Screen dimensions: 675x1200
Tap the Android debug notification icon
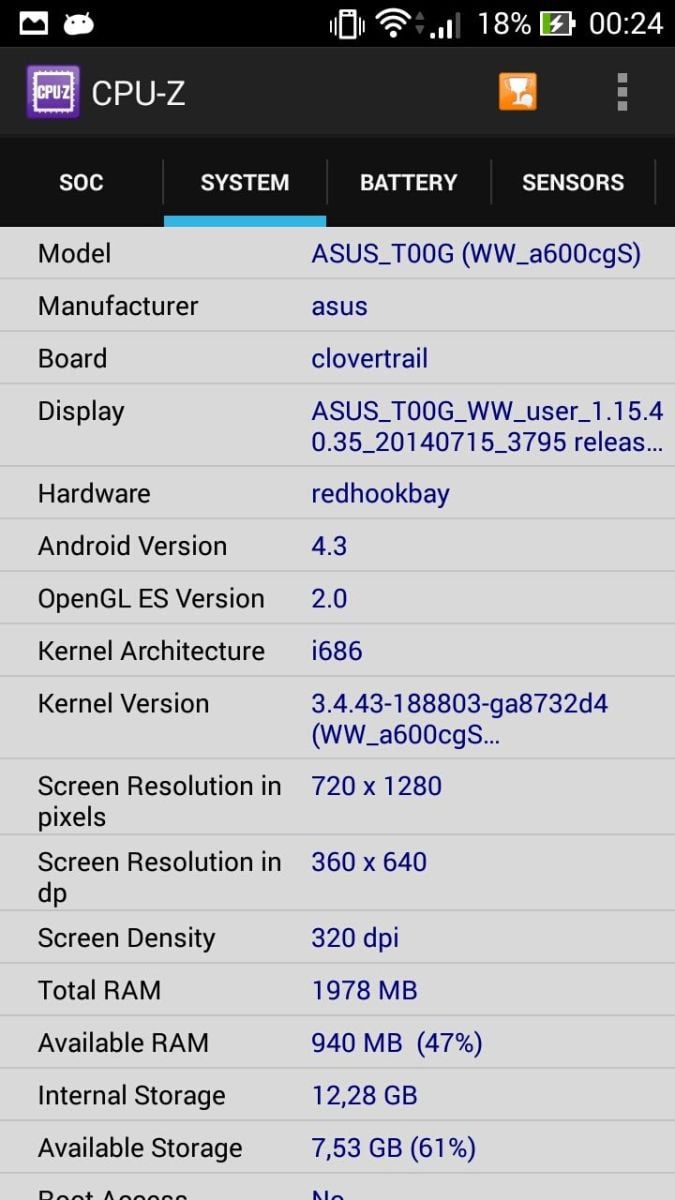click(78, 23)
